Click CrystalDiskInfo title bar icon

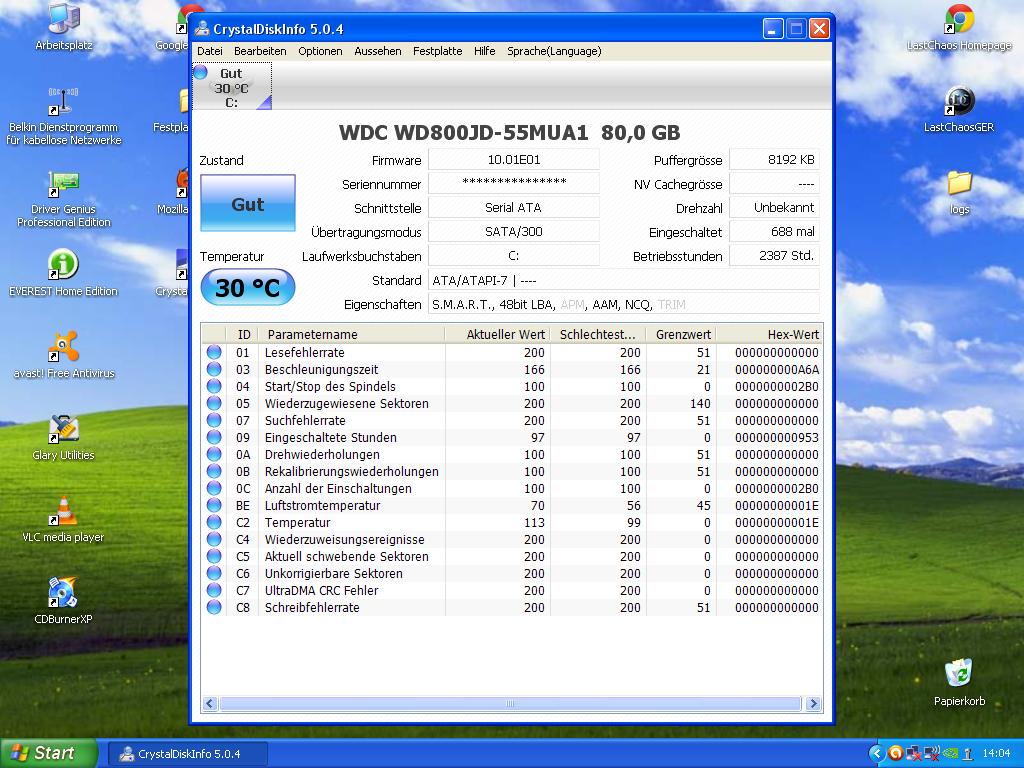click(202, 29)
